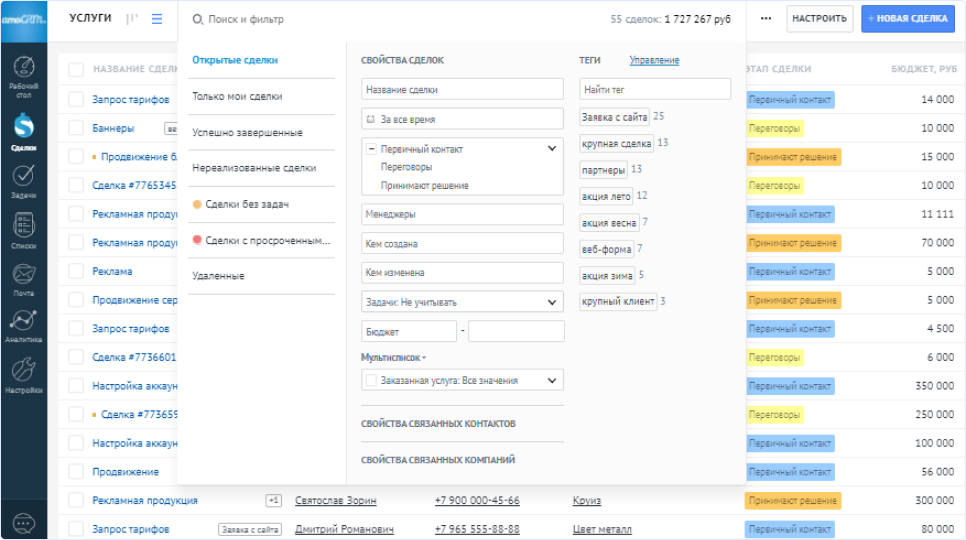Expand the Первичный контакт stage dropdown

click(552, 148)
